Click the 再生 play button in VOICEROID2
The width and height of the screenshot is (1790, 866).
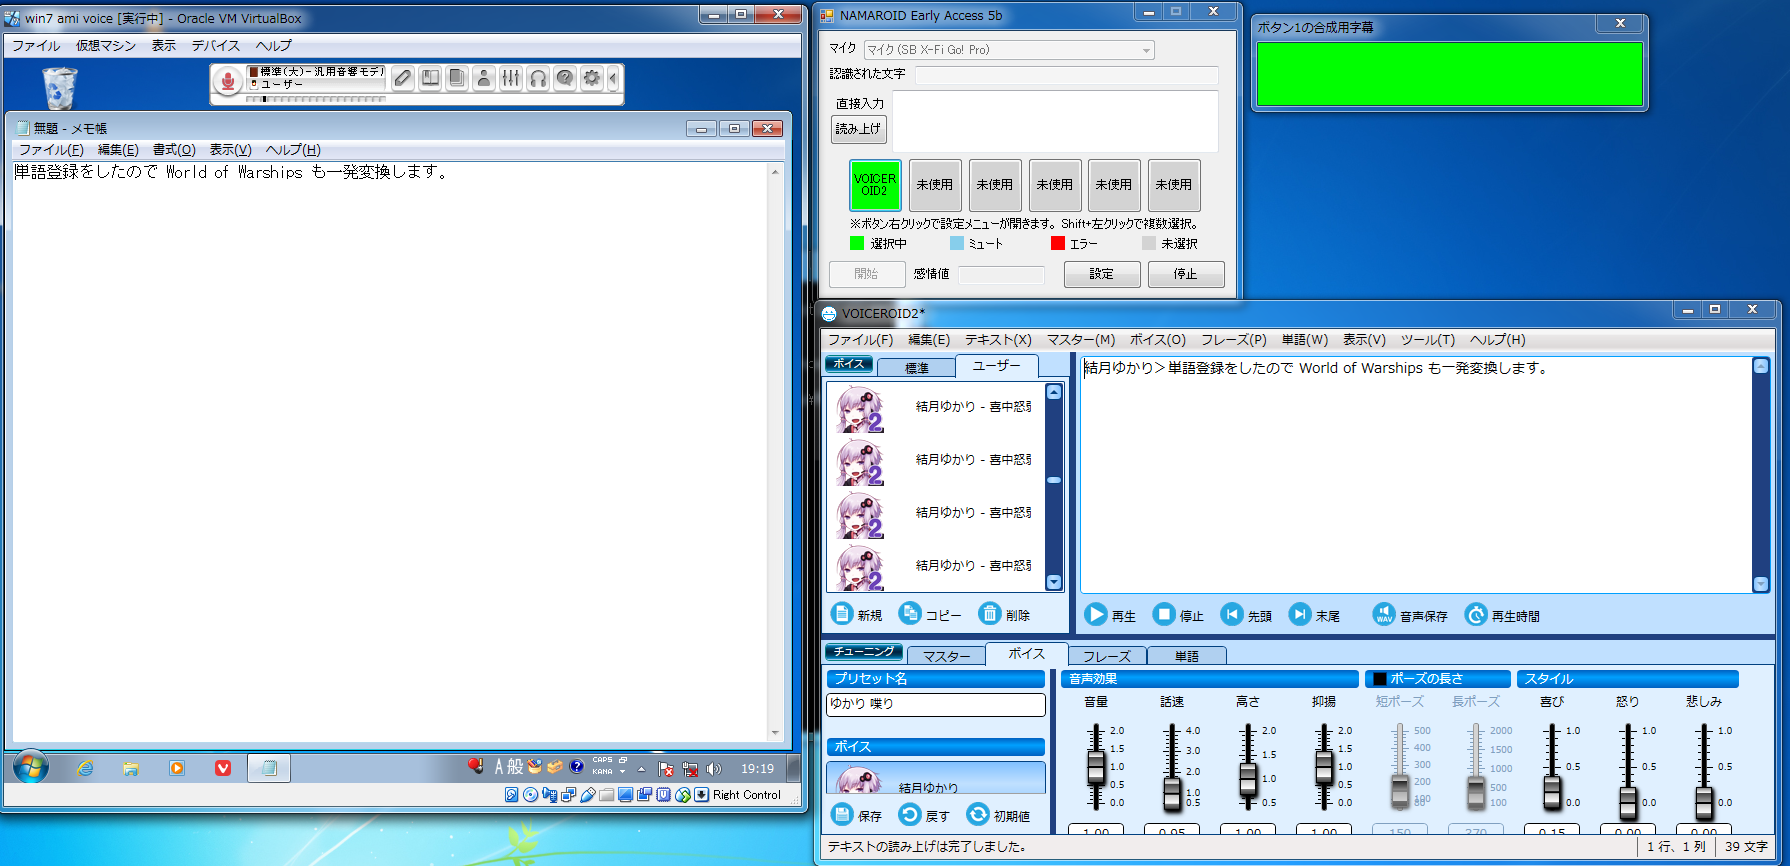1110,615
